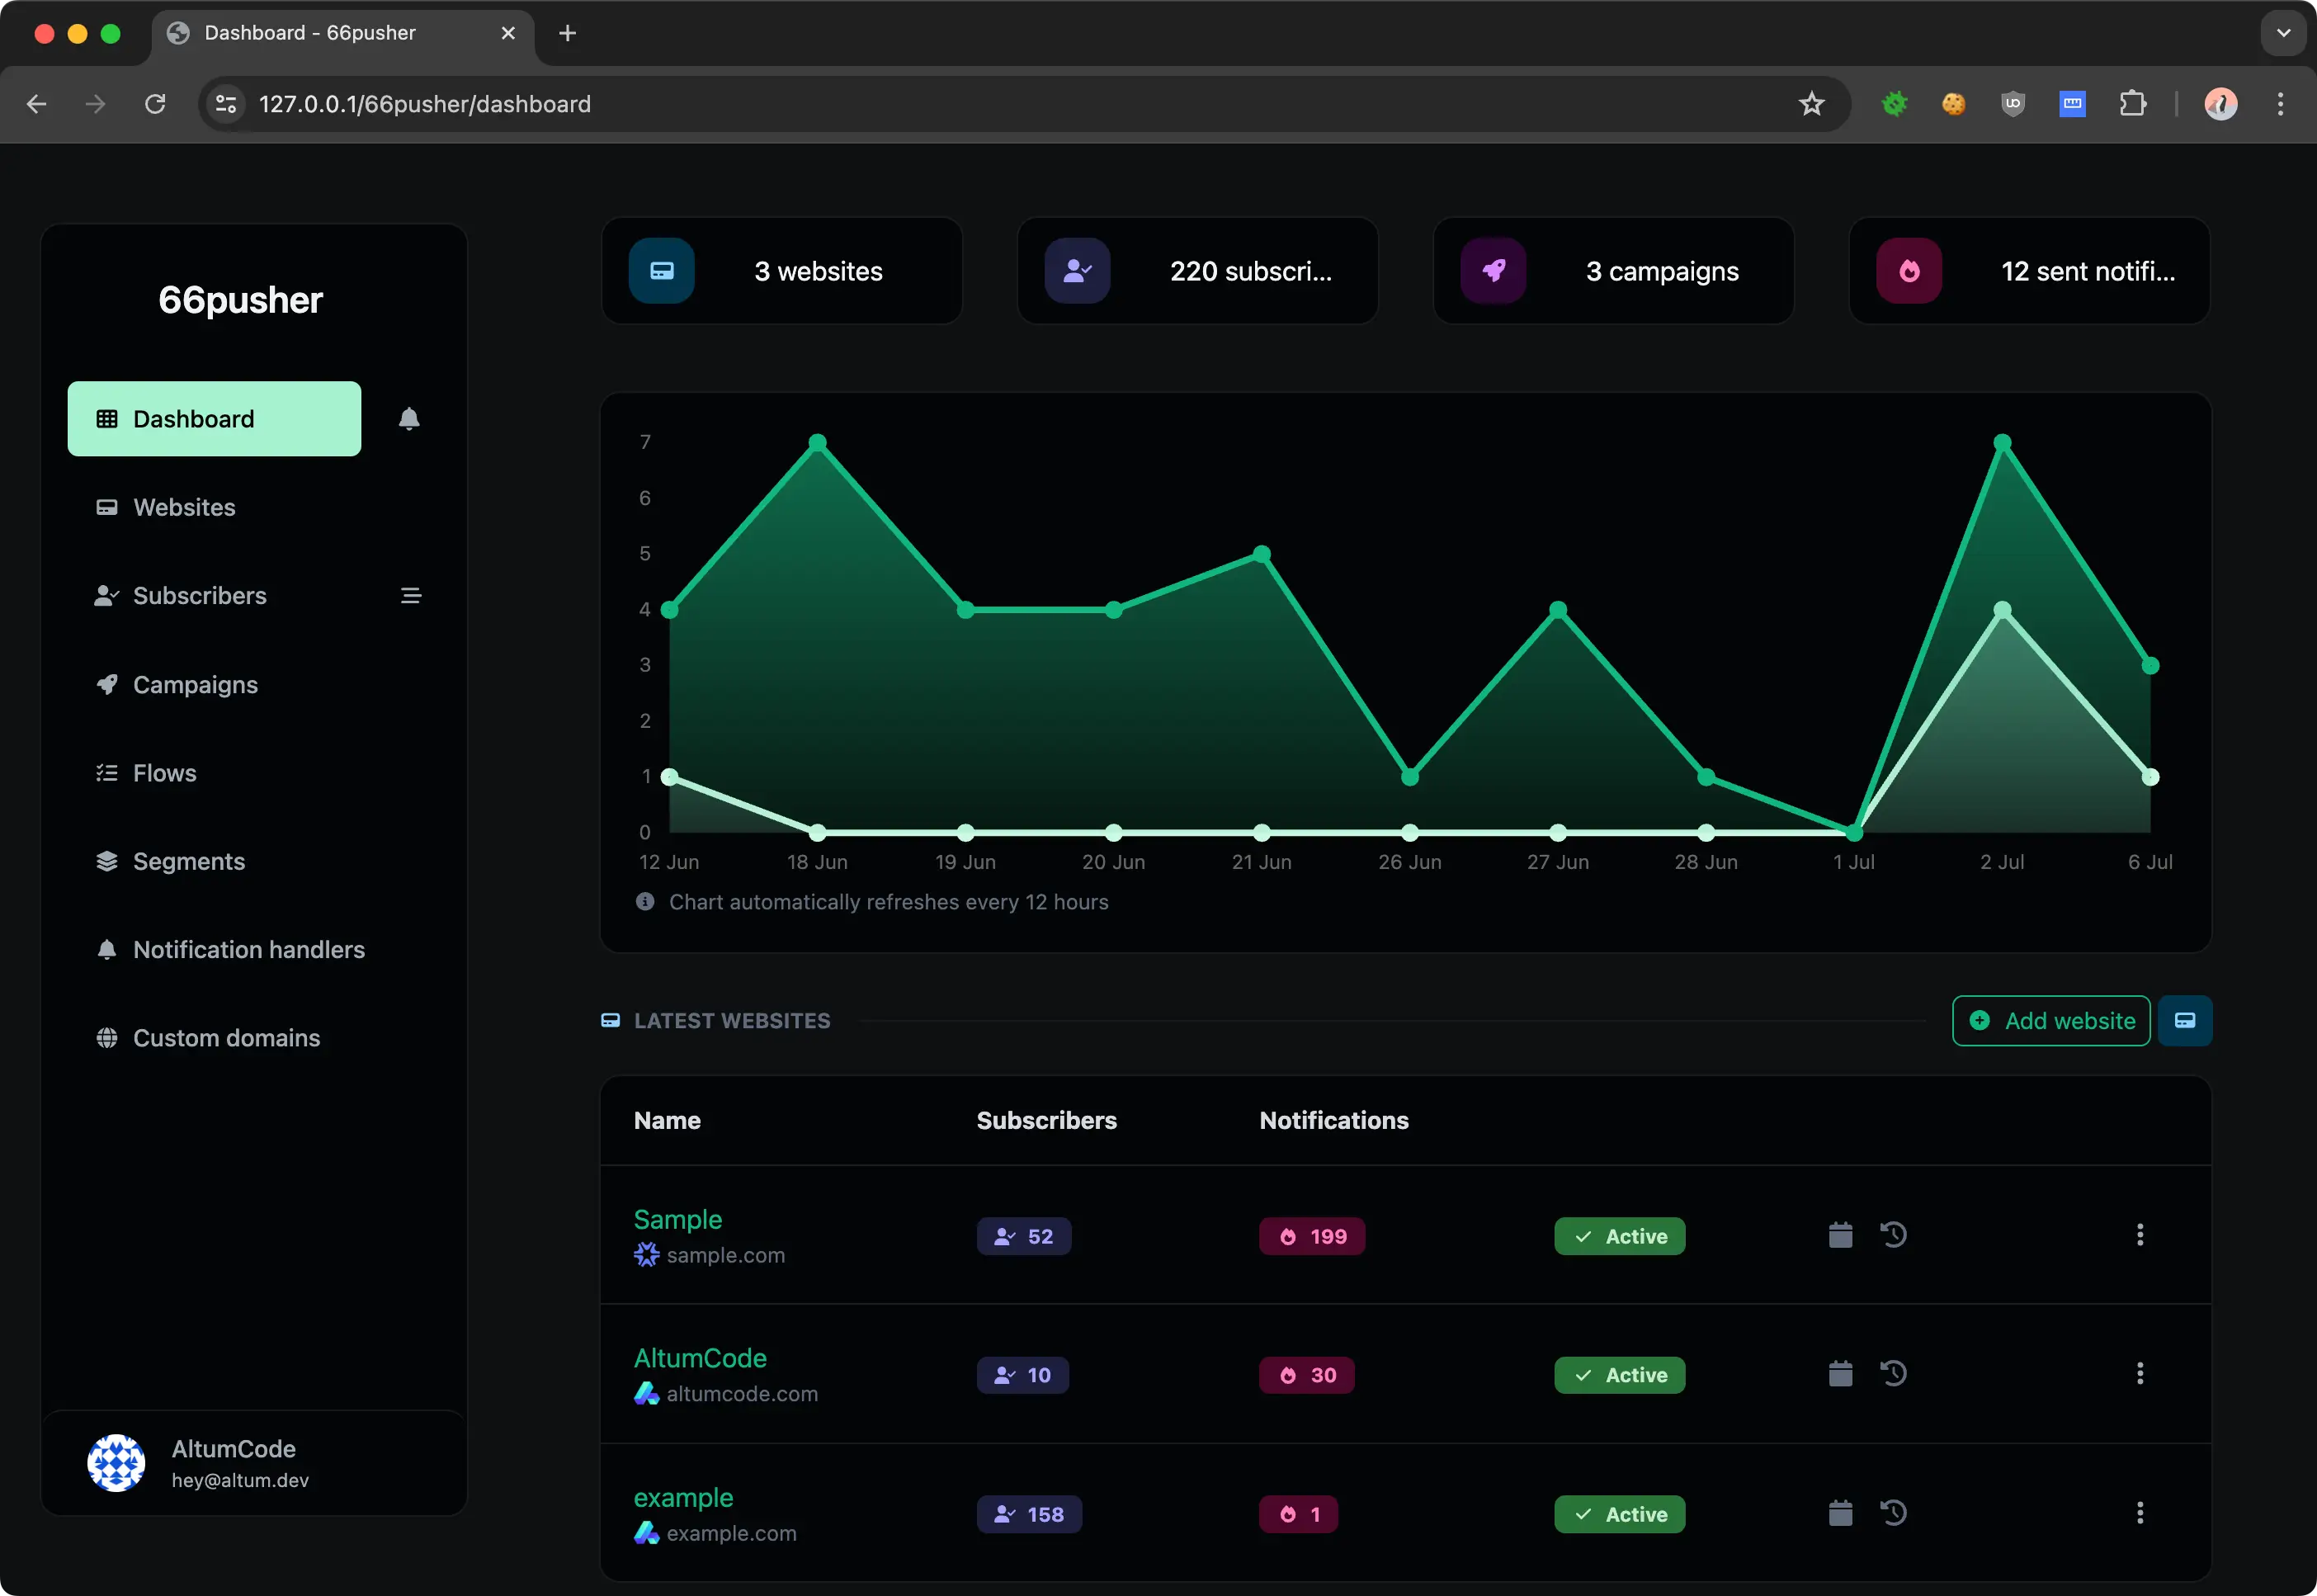Switch to Dashboard - 66pusher browser tab

pyautogui.click(x=310, y=32)
